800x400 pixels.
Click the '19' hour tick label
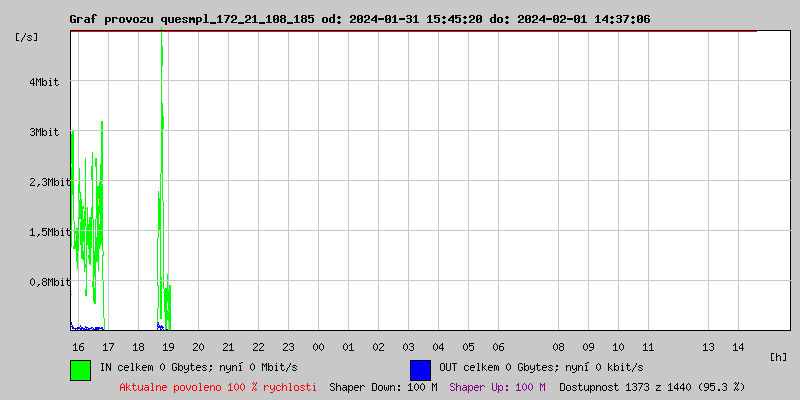tap(168, 347)
